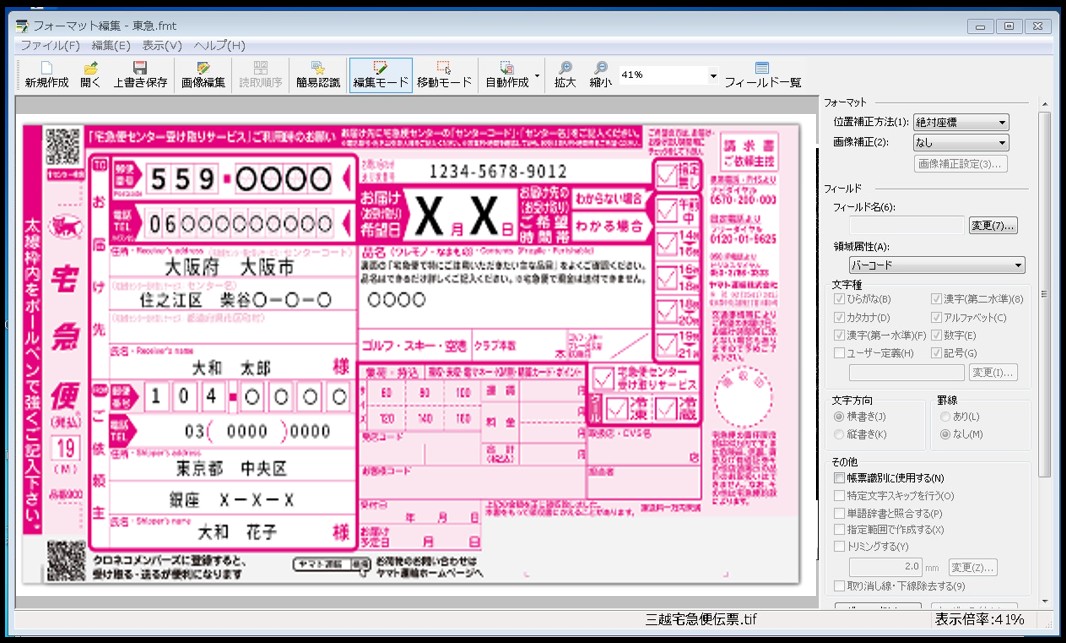Toggle the ひらがな(B) checkbox
The image size is (1066, 643).
point(840,299)
